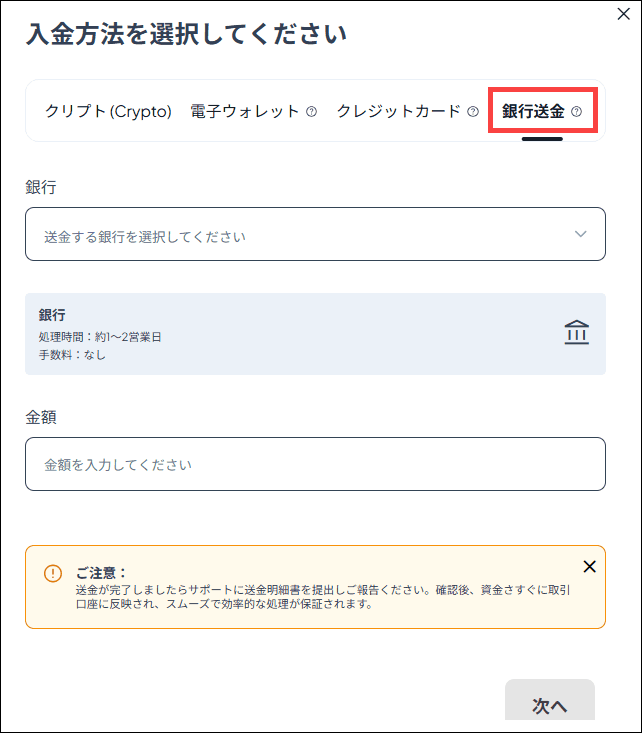Focus the 金額を入力してください amount field
The width and height of the screenshot is (642, 733).
(315, 464)
